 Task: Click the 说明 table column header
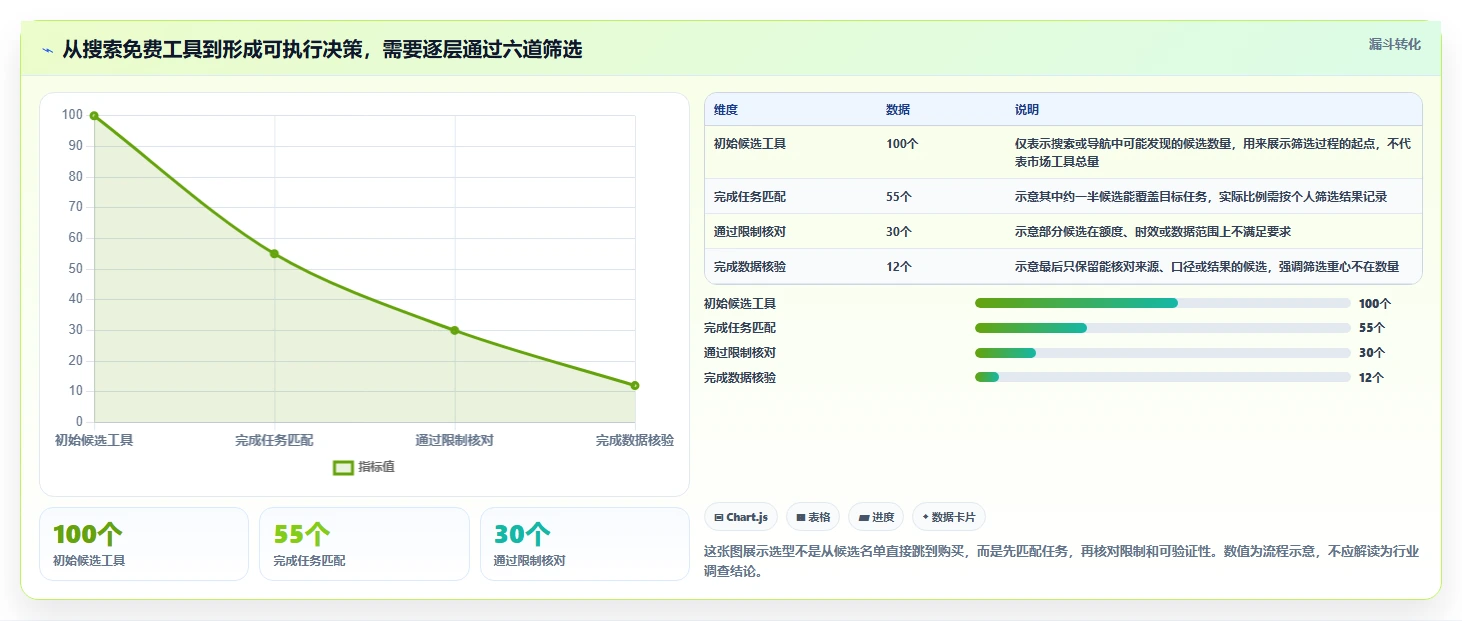(x=1027, y=110)
